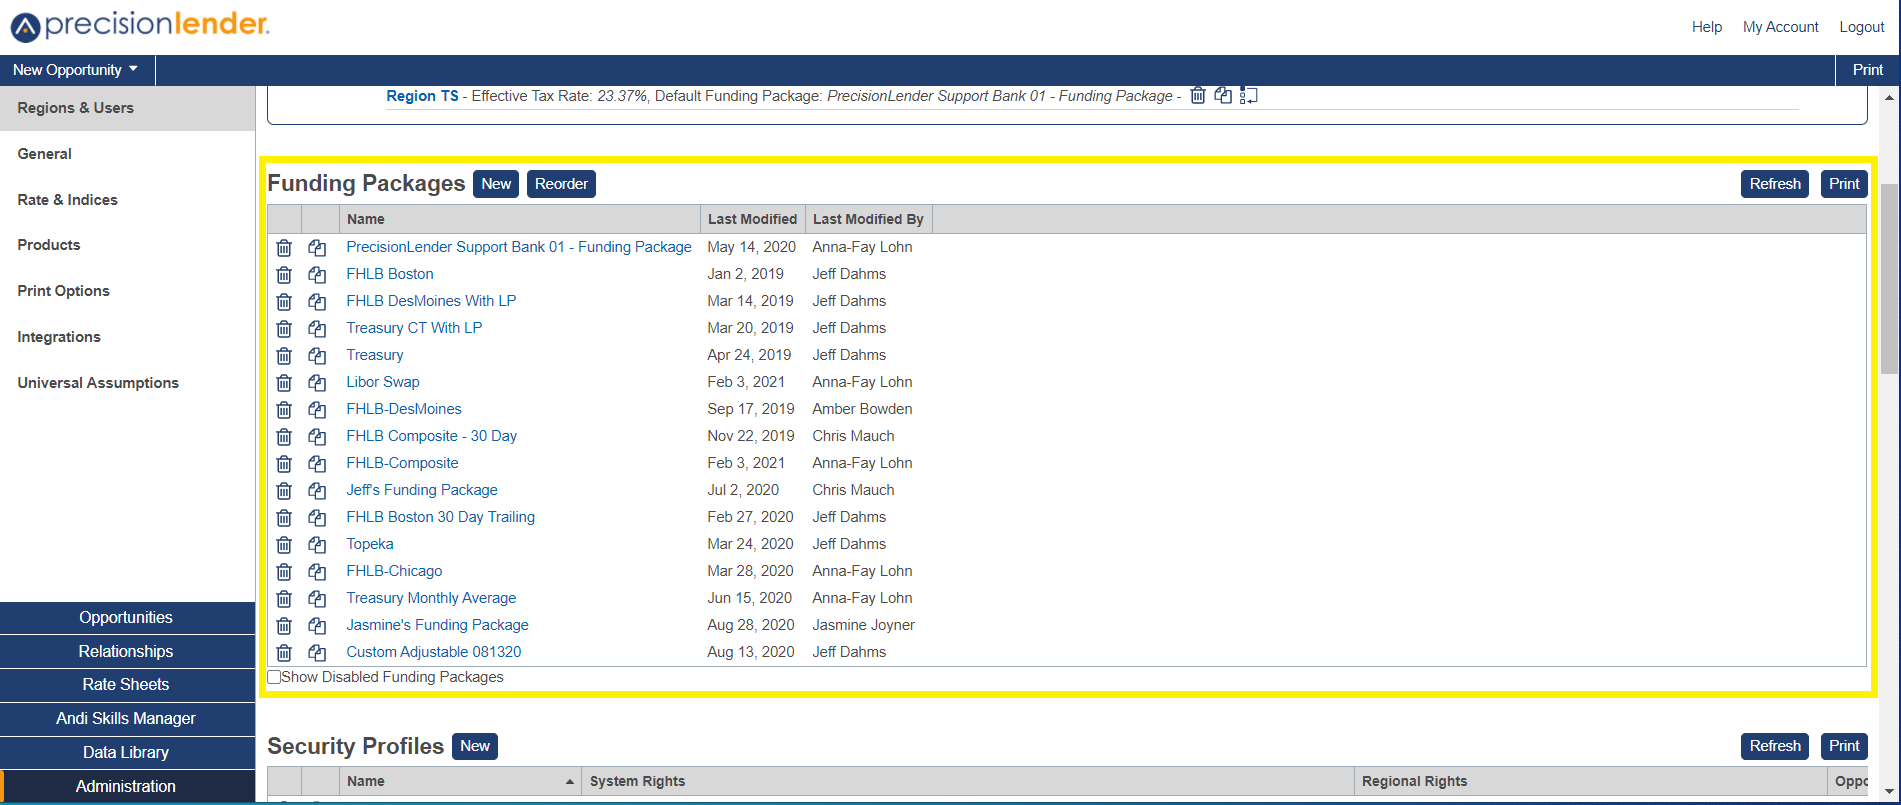Open the Region TS link
This screenshot has width=1901, height=805.
pos(422,96)
